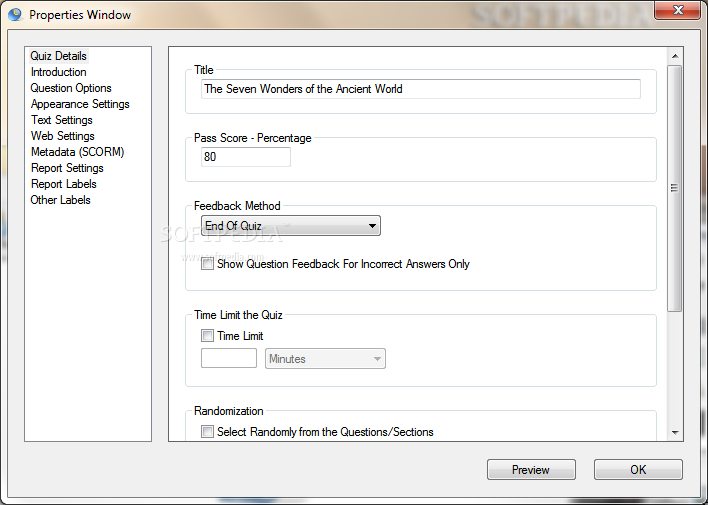Open the Minutes unit dropdown
This screenshot has height=505, width=708.
(325, 359)
